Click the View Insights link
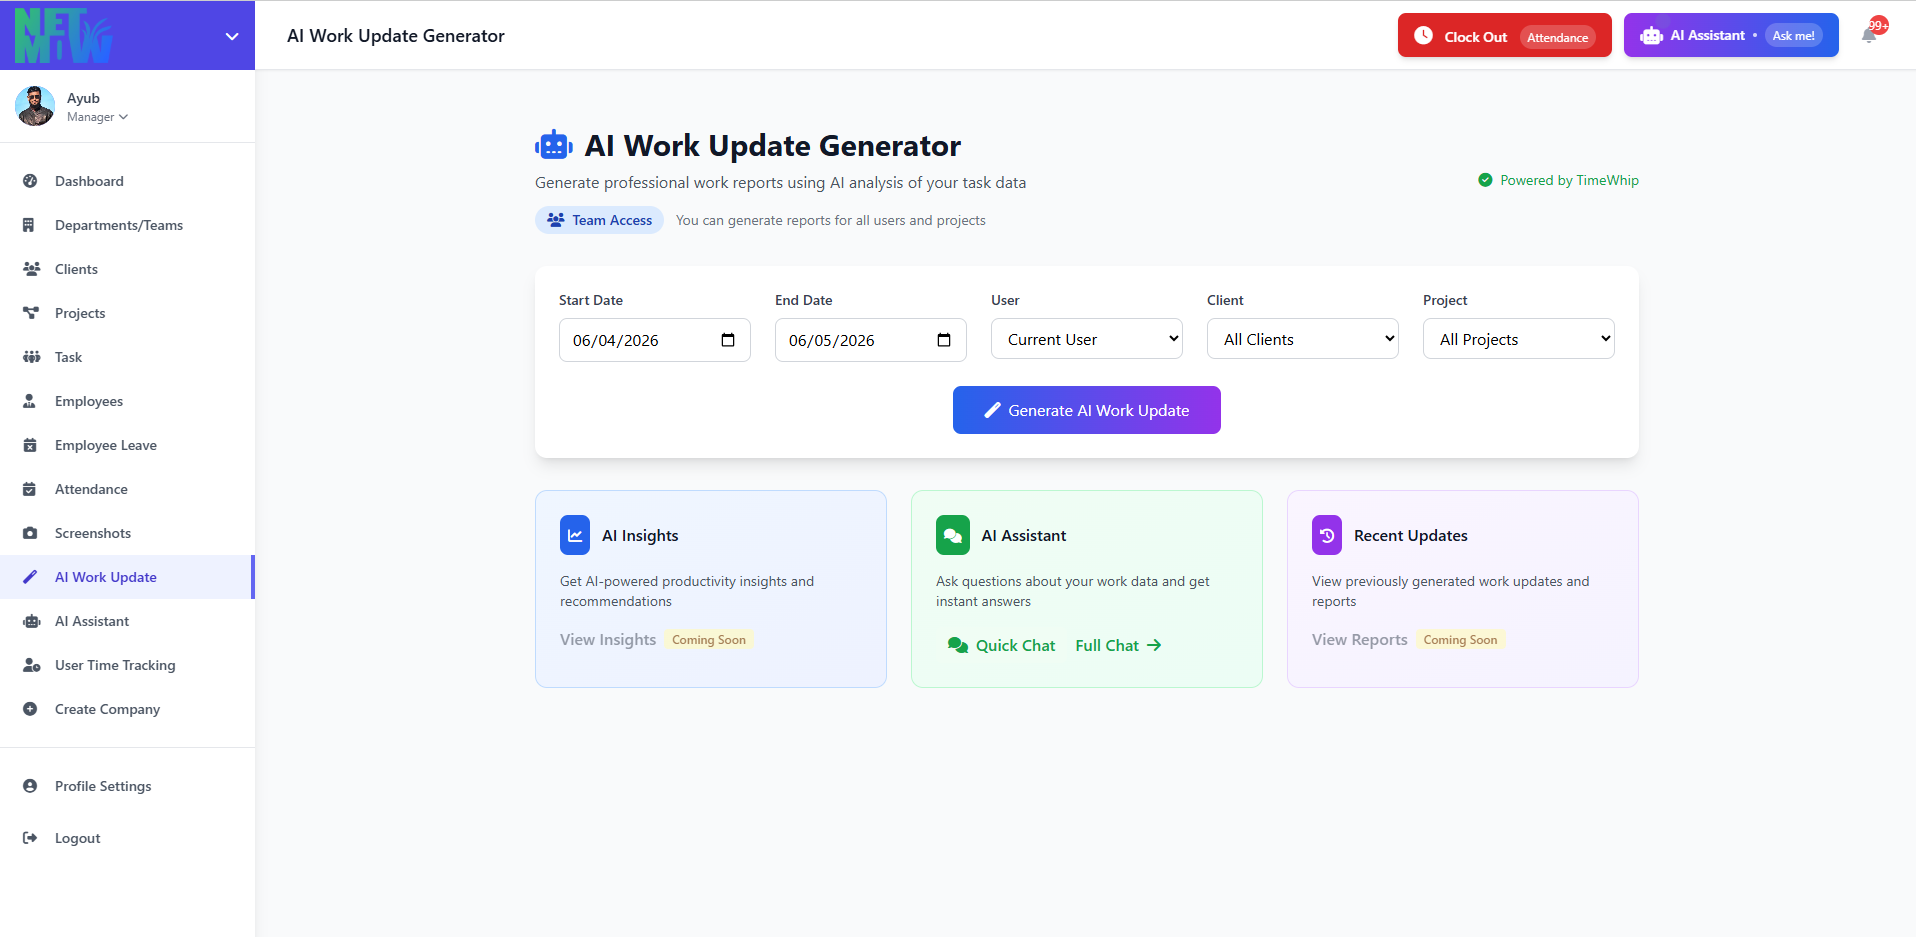The height and width of the screenshot is (937, 1916). (x=608, y=640)
